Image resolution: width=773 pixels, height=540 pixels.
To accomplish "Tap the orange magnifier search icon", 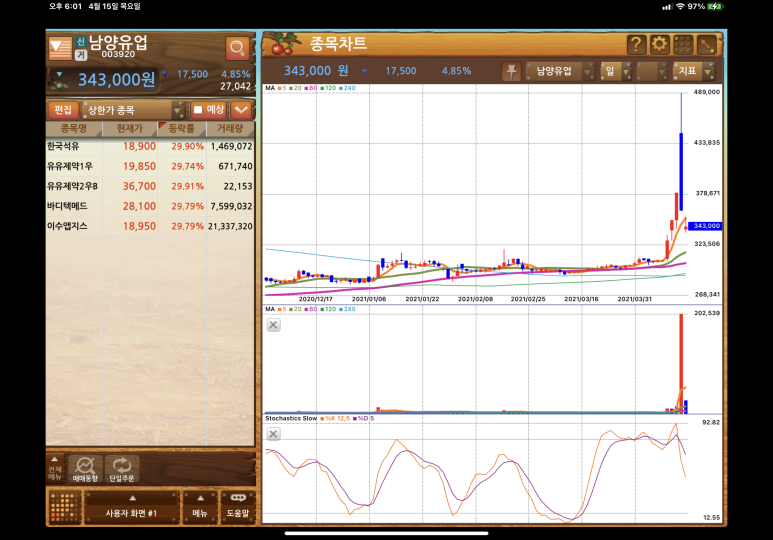I will pyautogui.click(x=237, y=48).
